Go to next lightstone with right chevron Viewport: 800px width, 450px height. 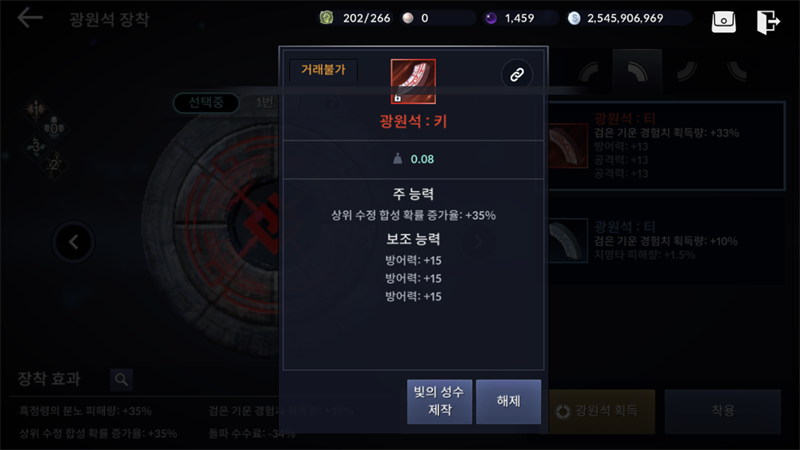click(478, 242)
